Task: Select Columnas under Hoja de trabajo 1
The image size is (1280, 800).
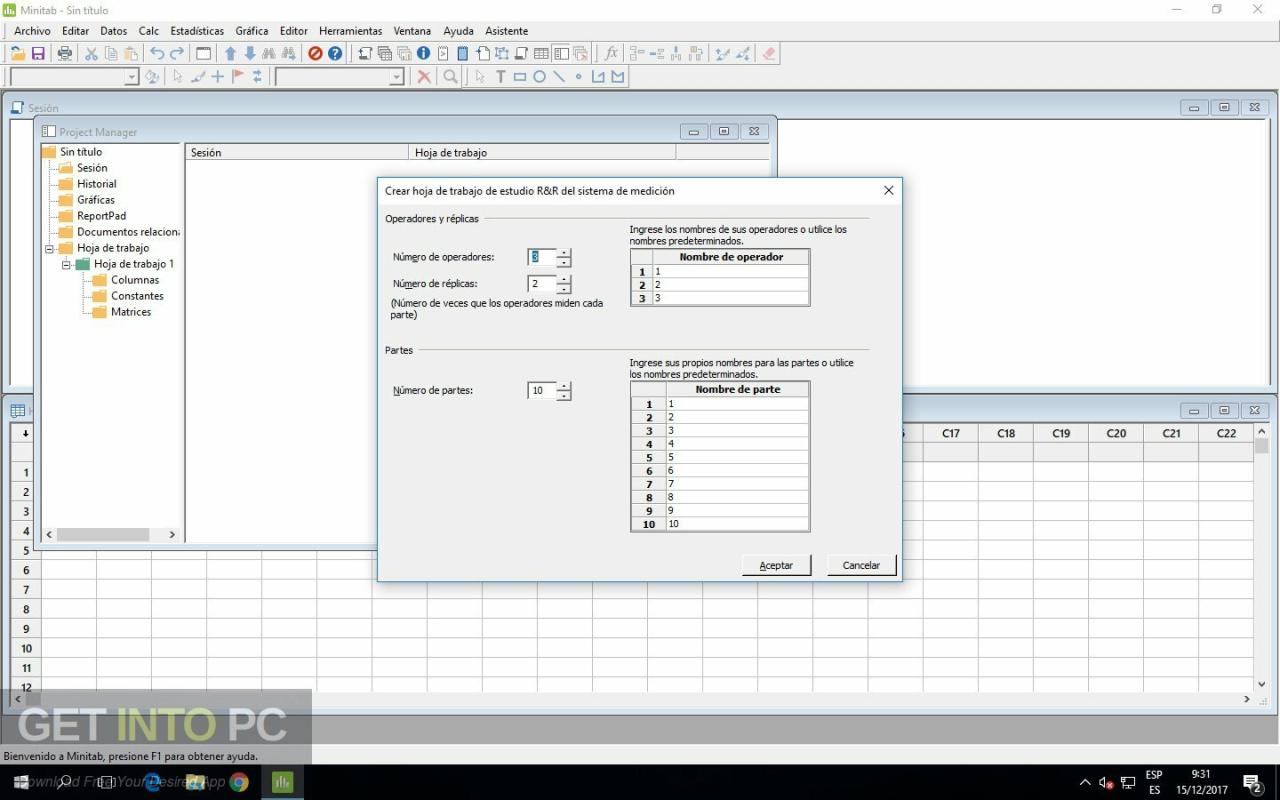Action: [135, 280]
